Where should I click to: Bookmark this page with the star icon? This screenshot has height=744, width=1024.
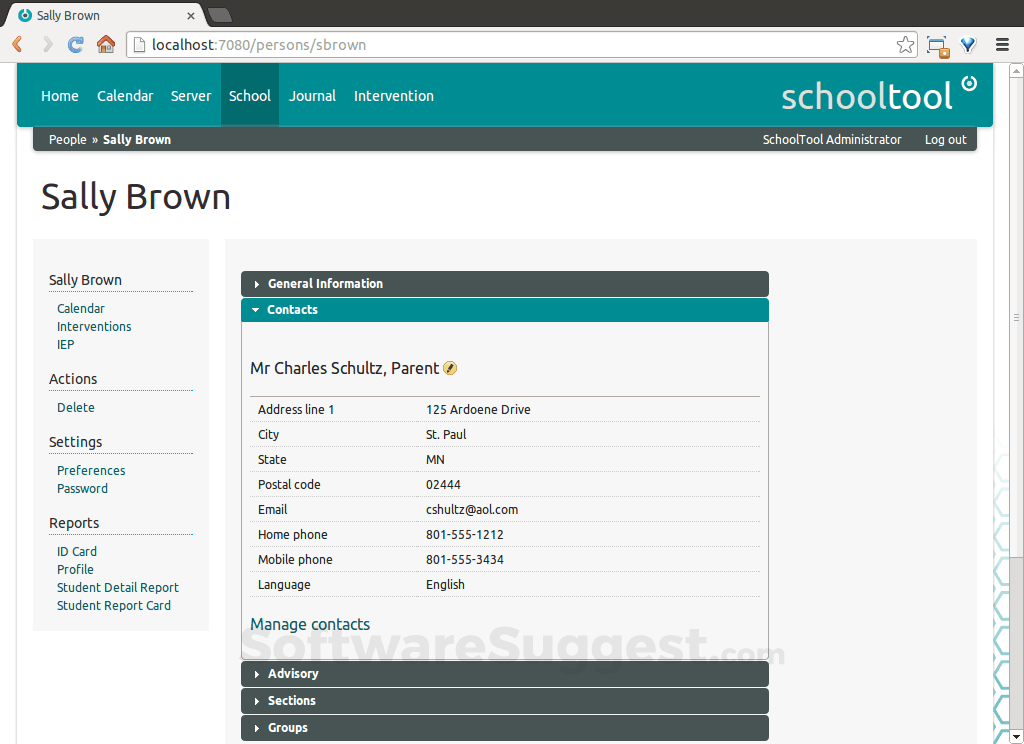click(x=903, y=44)
